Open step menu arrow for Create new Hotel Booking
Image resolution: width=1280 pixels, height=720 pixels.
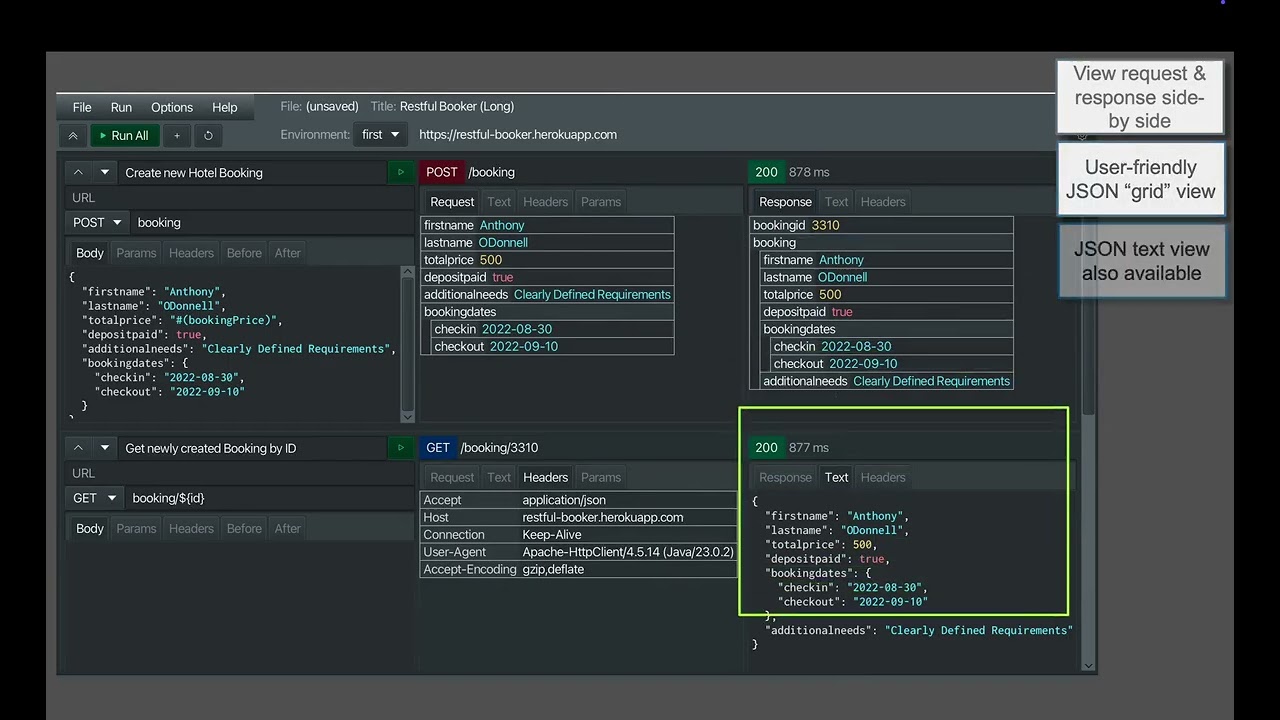104,172
